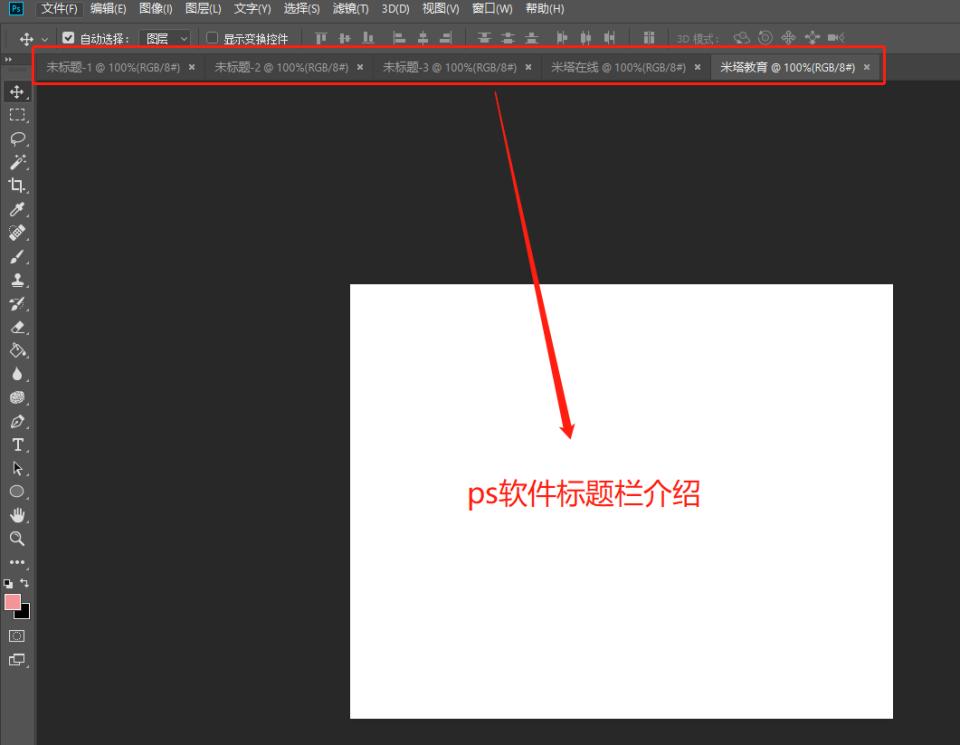Pick the Eraser tool
The width and height of the screenshot is (960, 745).
click(x=16, y=328)
